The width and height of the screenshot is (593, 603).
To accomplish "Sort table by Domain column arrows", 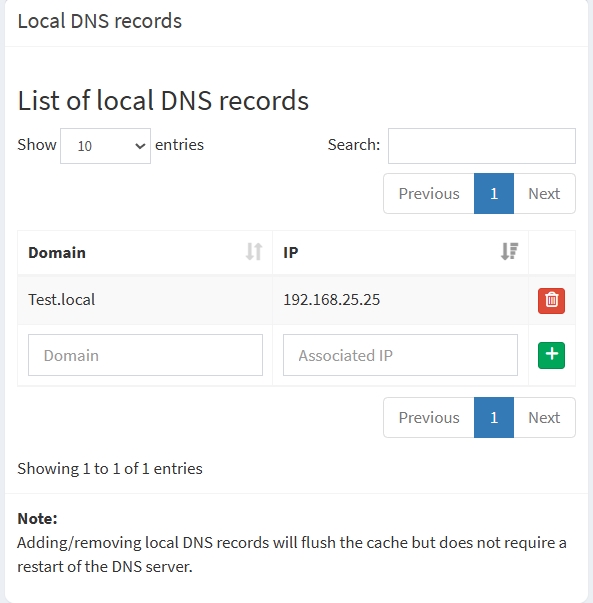I will (254, 252).
